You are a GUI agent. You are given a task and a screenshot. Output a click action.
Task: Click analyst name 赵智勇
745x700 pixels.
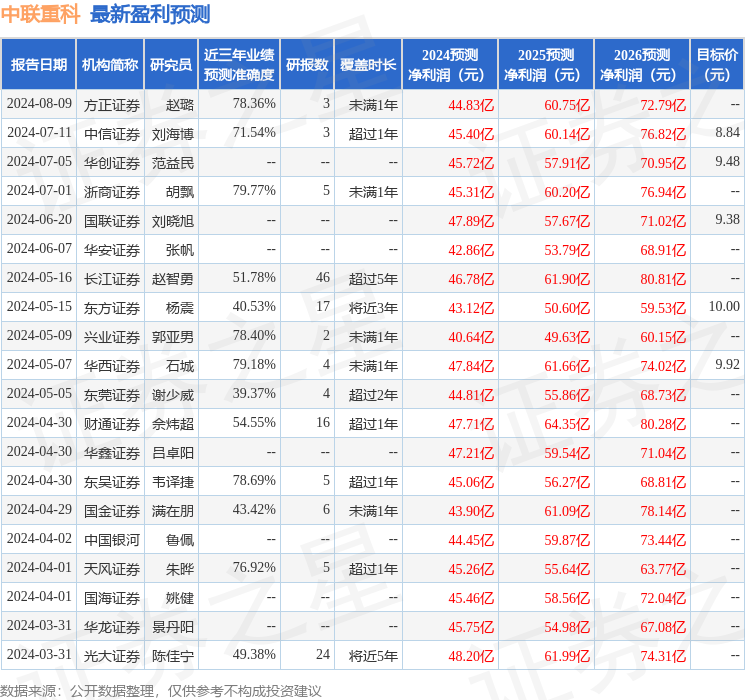(173, 279)
